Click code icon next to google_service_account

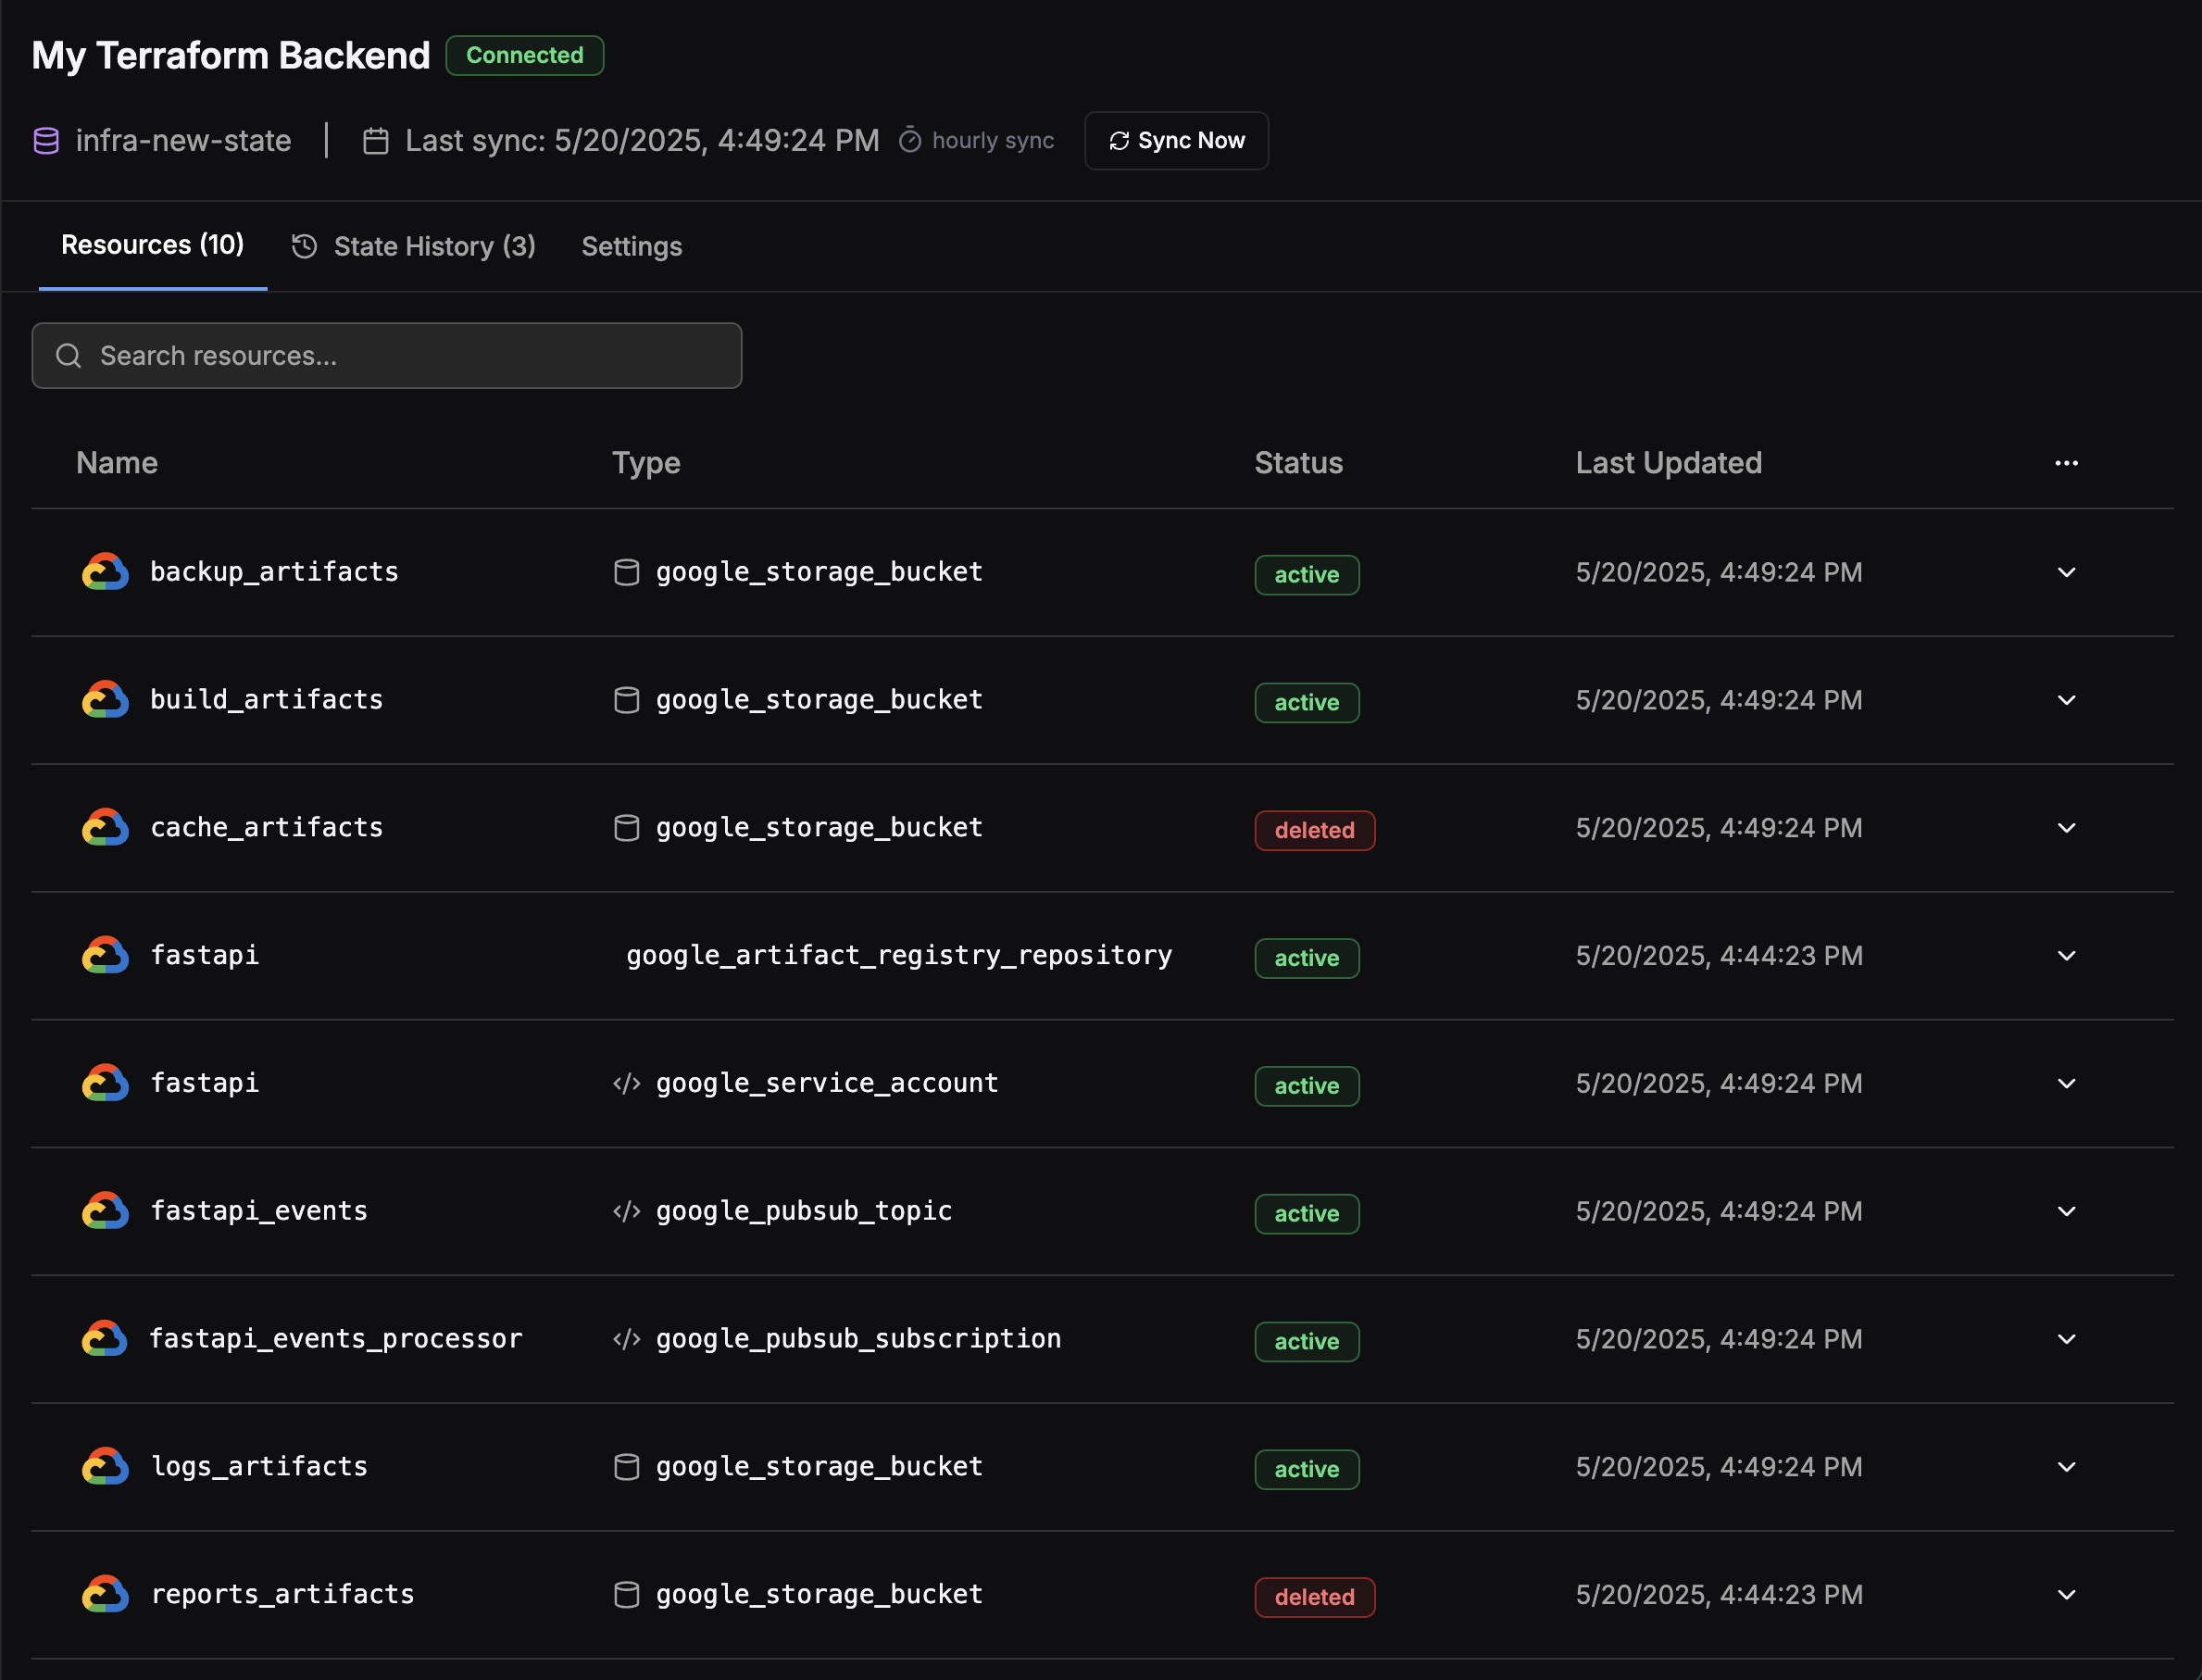[626, 1084]
